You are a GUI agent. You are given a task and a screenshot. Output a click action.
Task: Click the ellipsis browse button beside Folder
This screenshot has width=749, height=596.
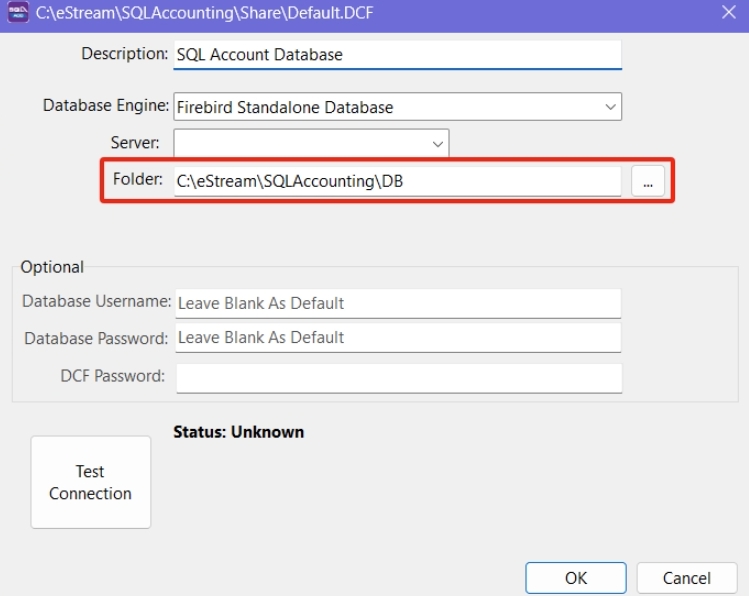click(x=647, y=181)
